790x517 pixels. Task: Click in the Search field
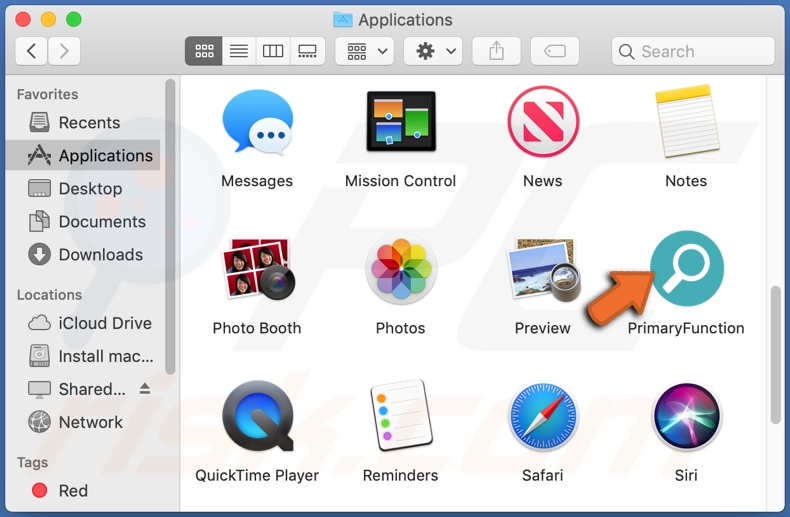pos(693,51)
